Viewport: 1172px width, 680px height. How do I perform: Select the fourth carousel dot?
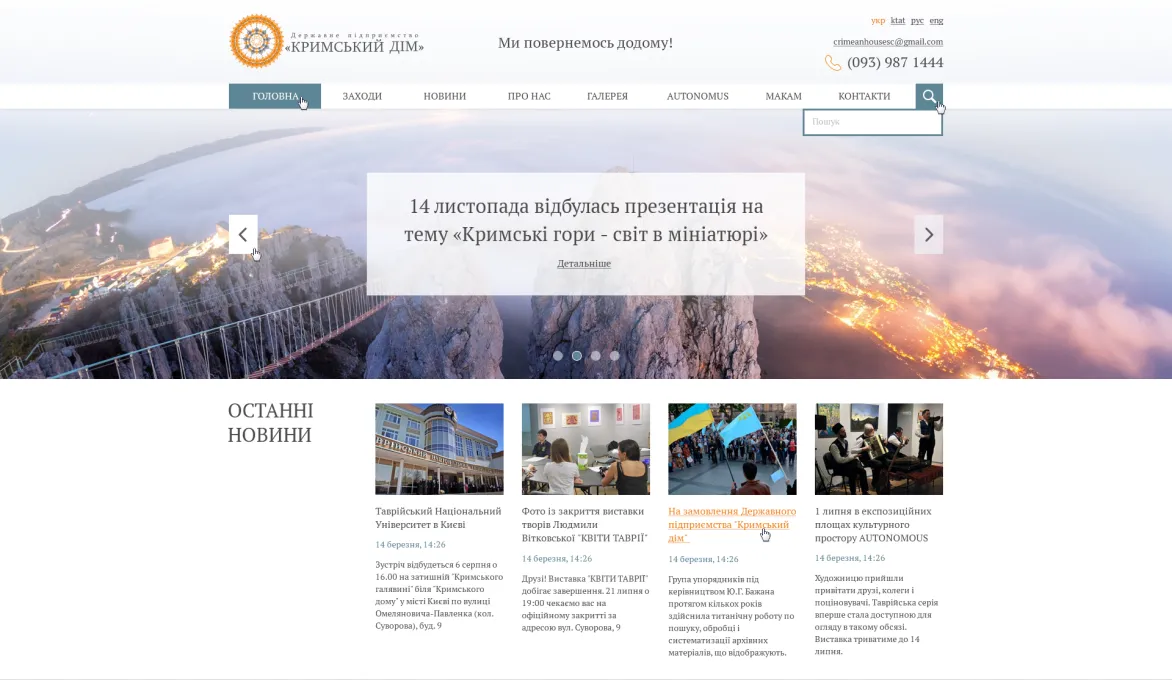point(614,356)
